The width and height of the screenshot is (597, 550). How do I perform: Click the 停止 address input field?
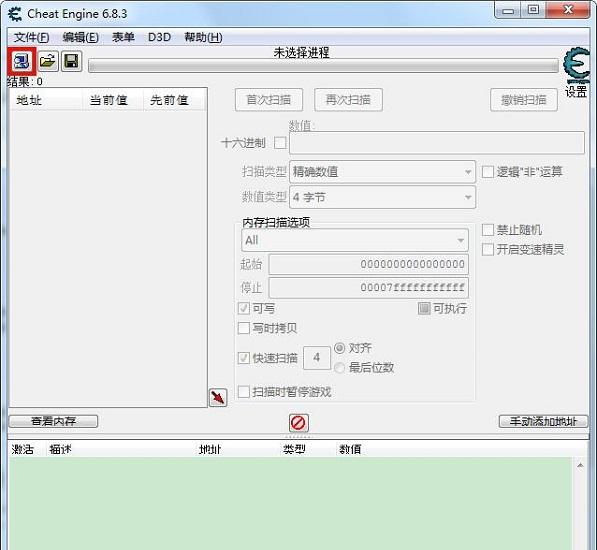tap(369, 288)
